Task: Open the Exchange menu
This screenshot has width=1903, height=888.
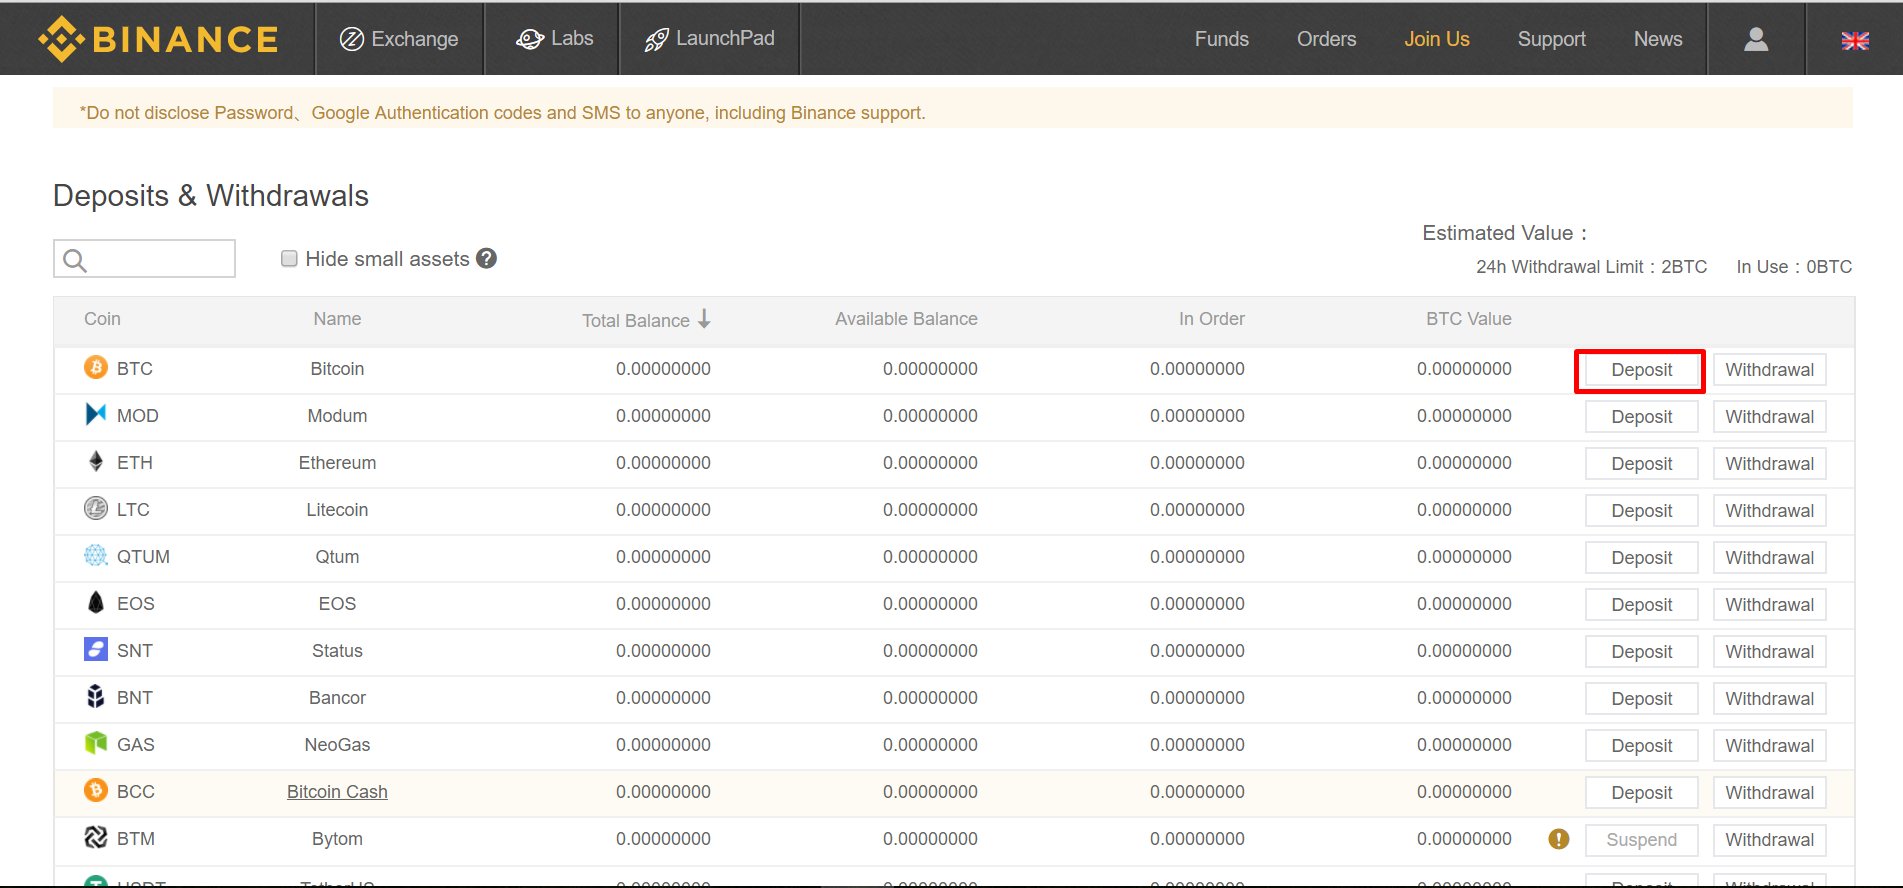Action: [x=399, y=39]
